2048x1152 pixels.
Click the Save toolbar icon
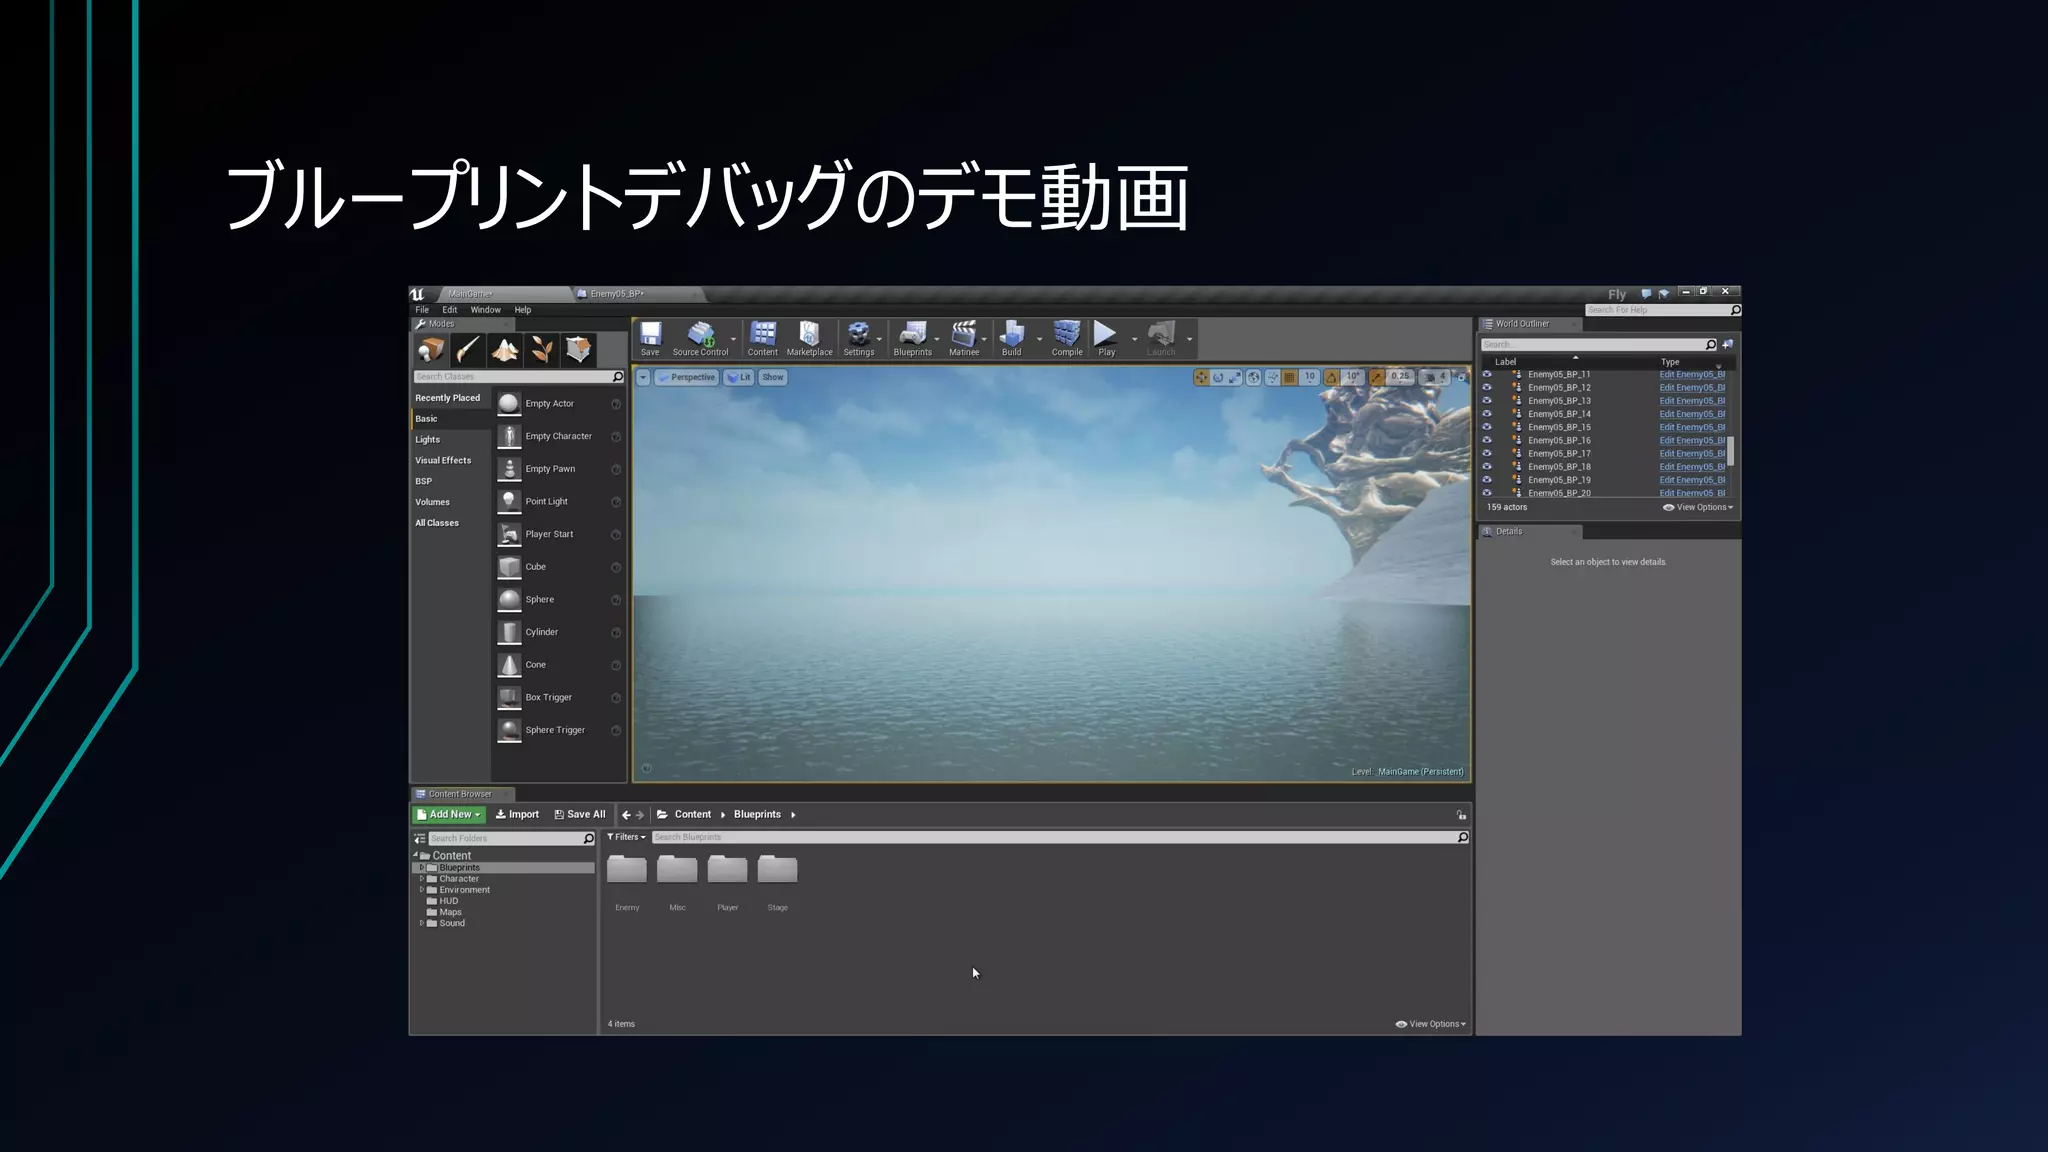(x=650, y=338)
